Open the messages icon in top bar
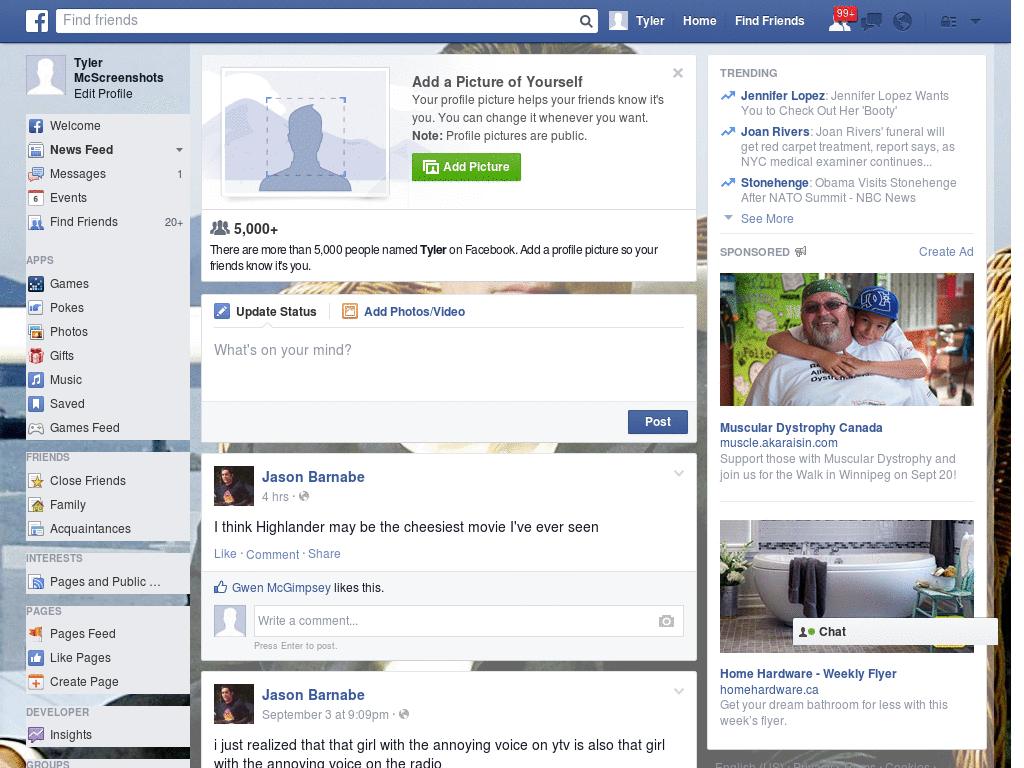This screenshot has height=768, width=1024. click(871, 22)
